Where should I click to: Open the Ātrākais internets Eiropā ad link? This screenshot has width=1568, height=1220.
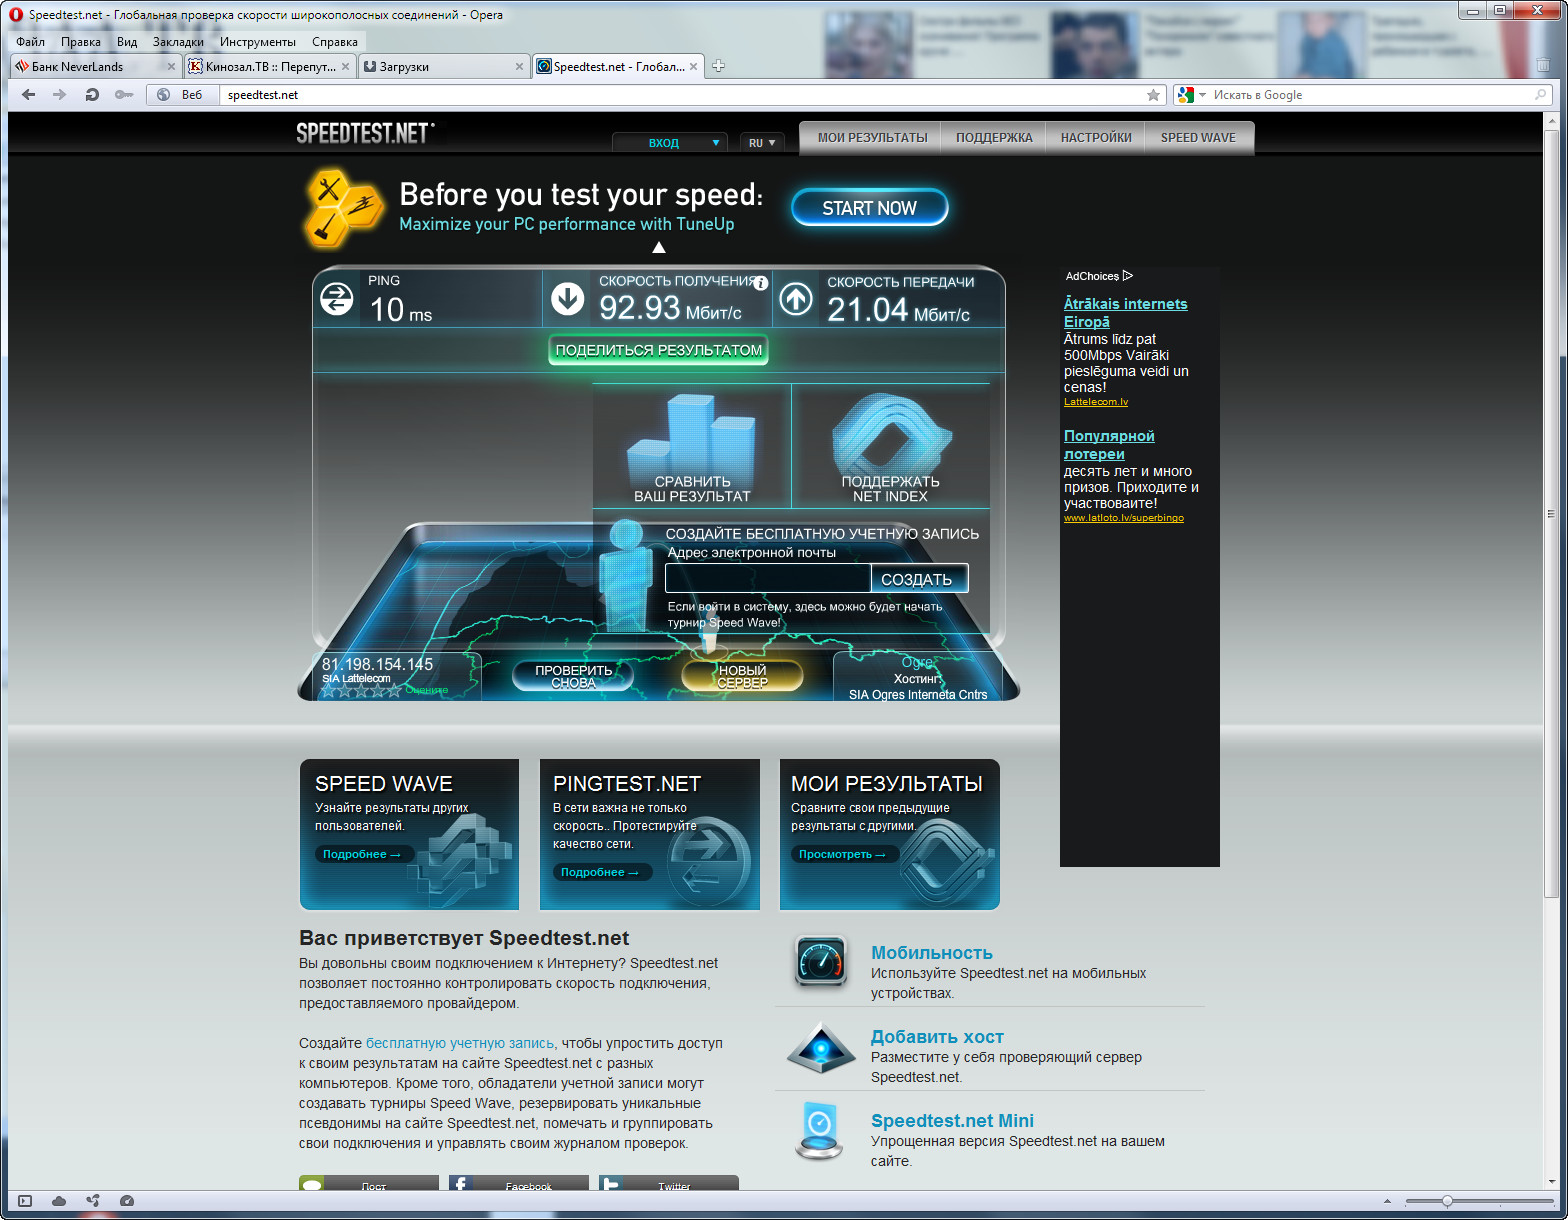coord(1125,313)
